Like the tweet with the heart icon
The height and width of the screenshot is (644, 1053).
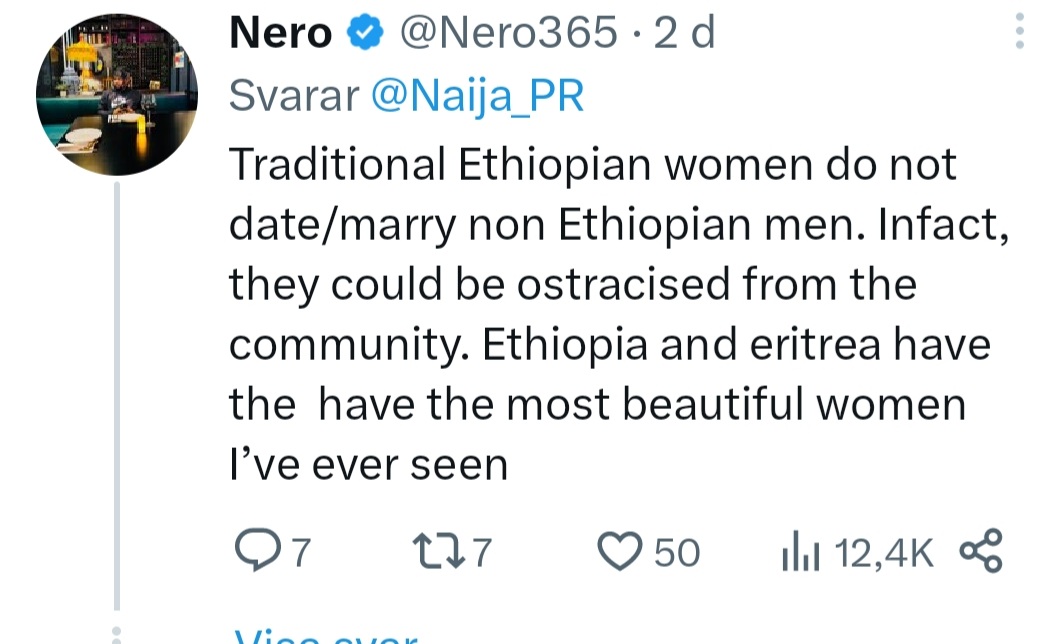click(x=619, y=551)
